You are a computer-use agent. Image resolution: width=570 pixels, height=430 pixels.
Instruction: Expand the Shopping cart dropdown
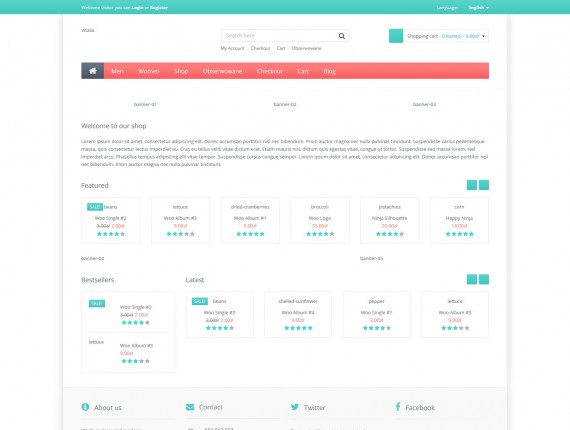click(483, 36)
